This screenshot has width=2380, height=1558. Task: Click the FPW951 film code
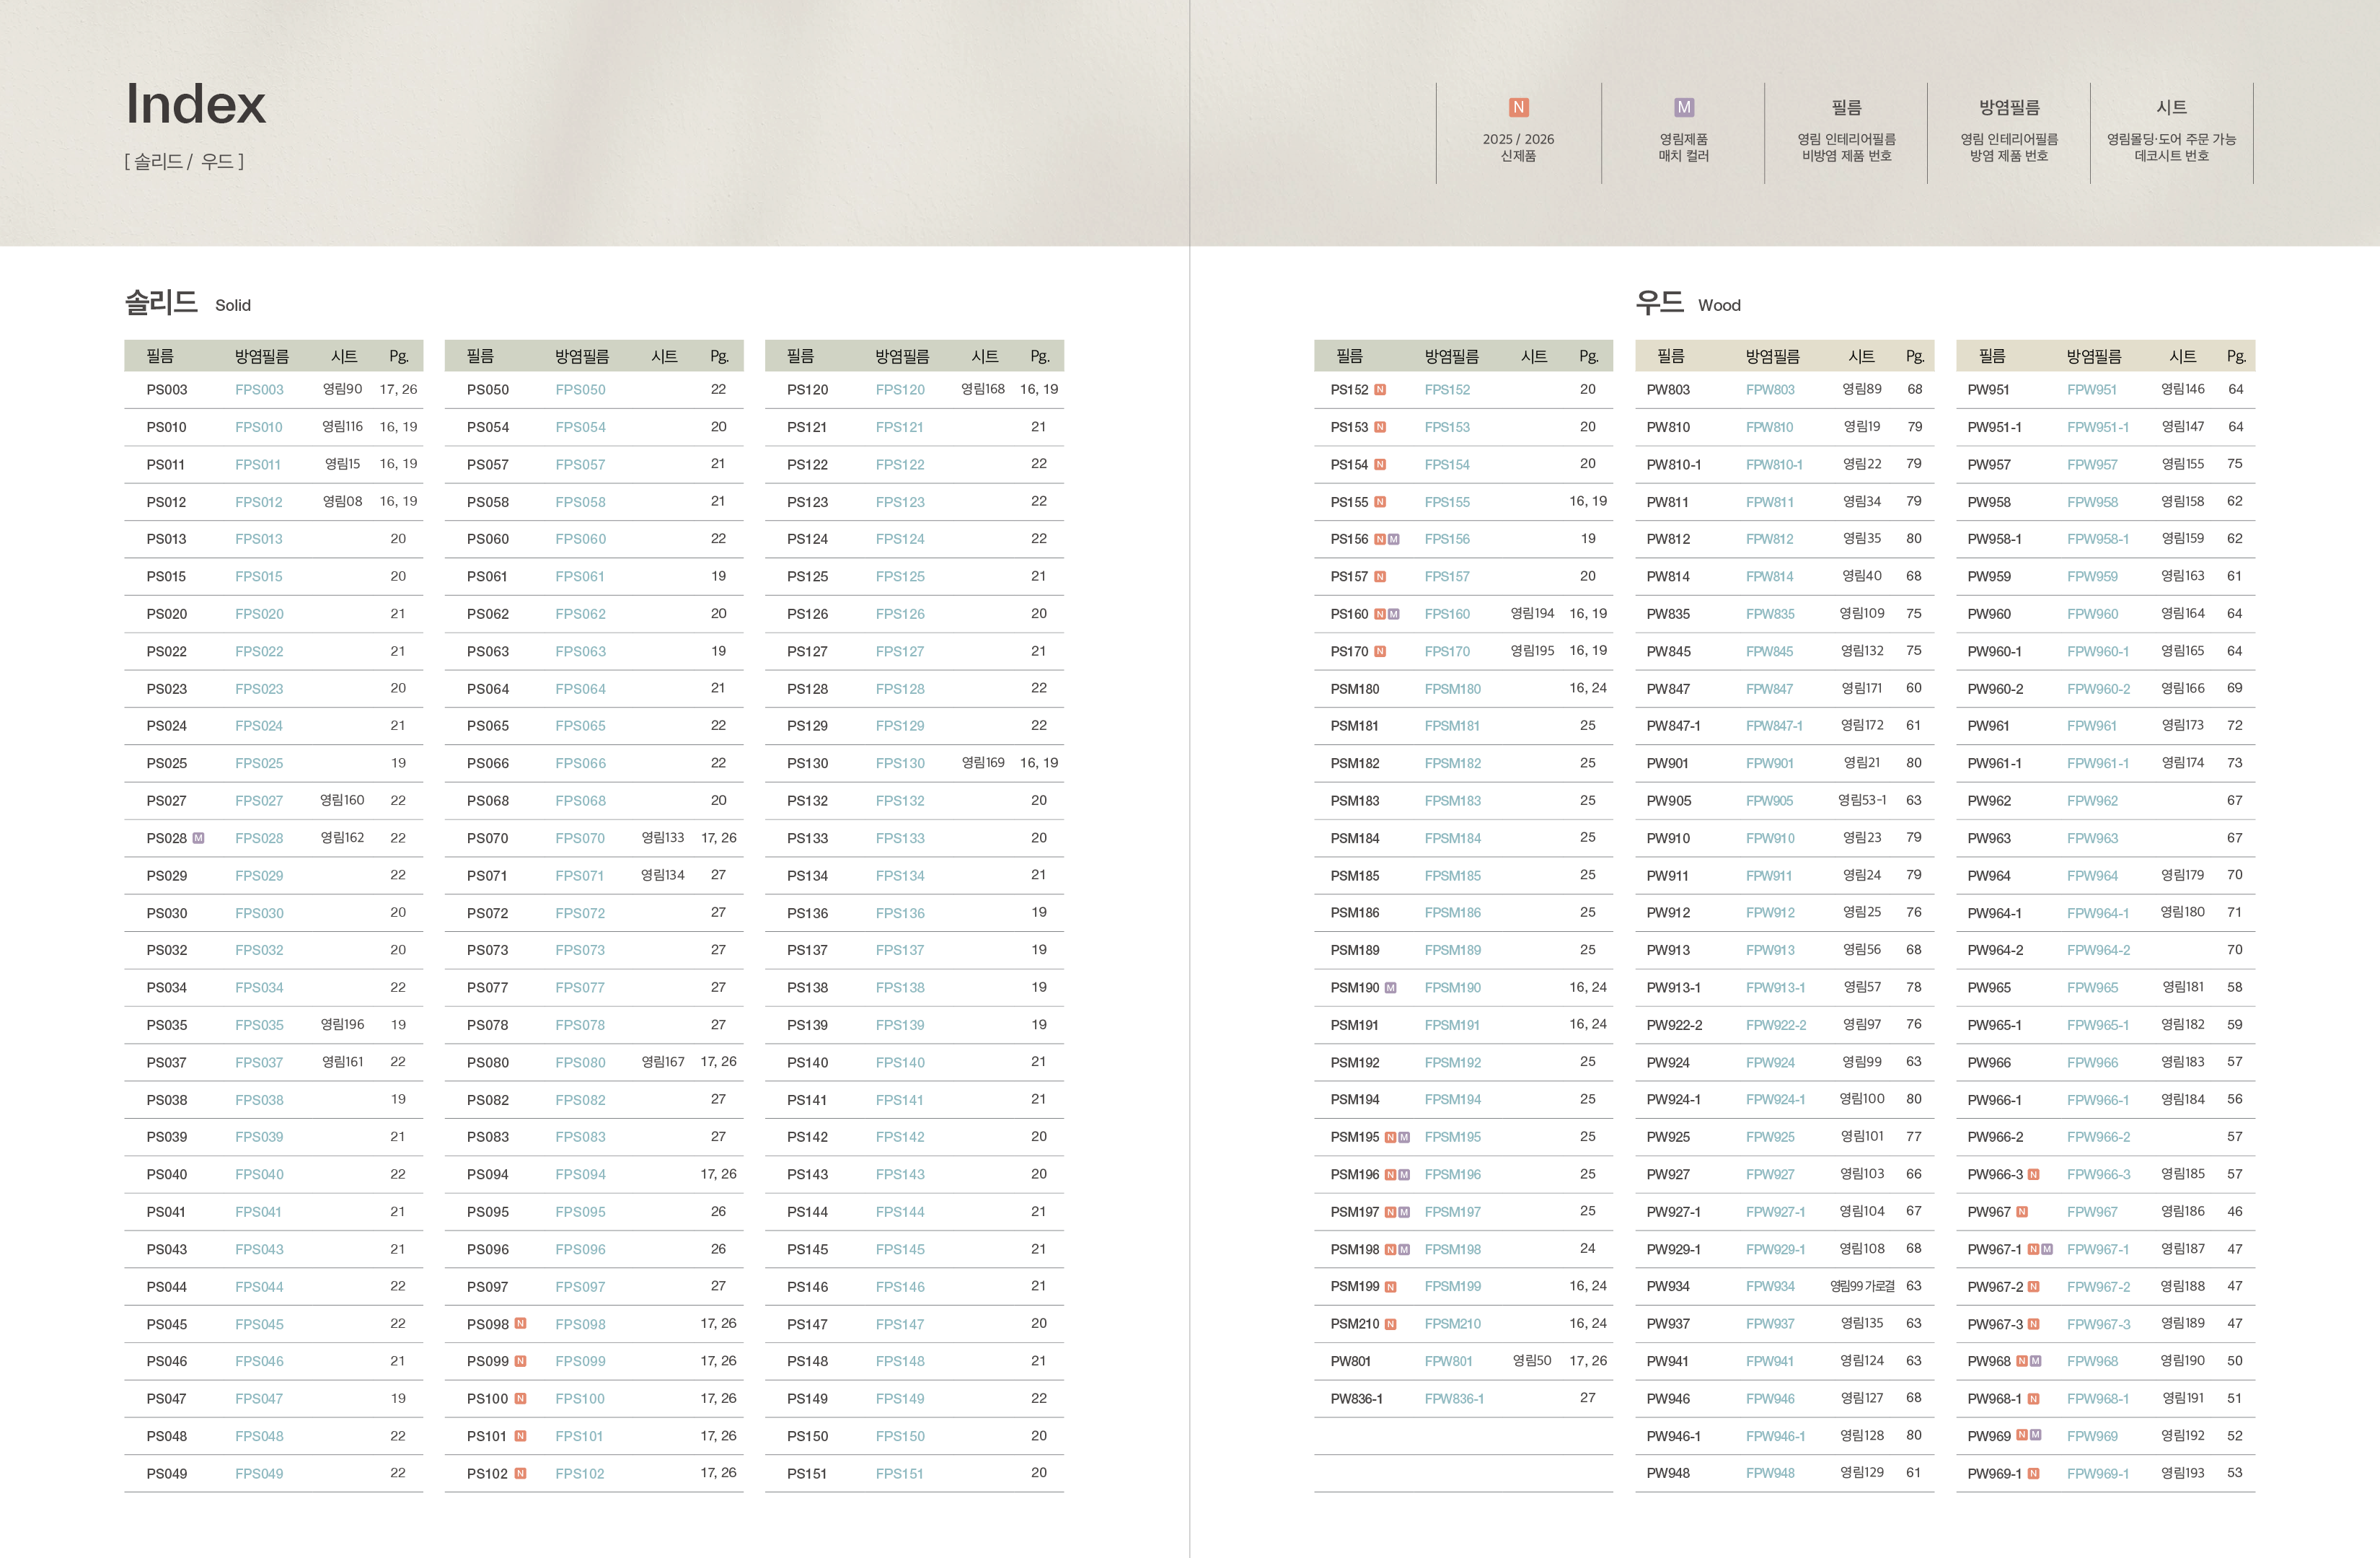pyautogui.click(x=2092, y=389)
